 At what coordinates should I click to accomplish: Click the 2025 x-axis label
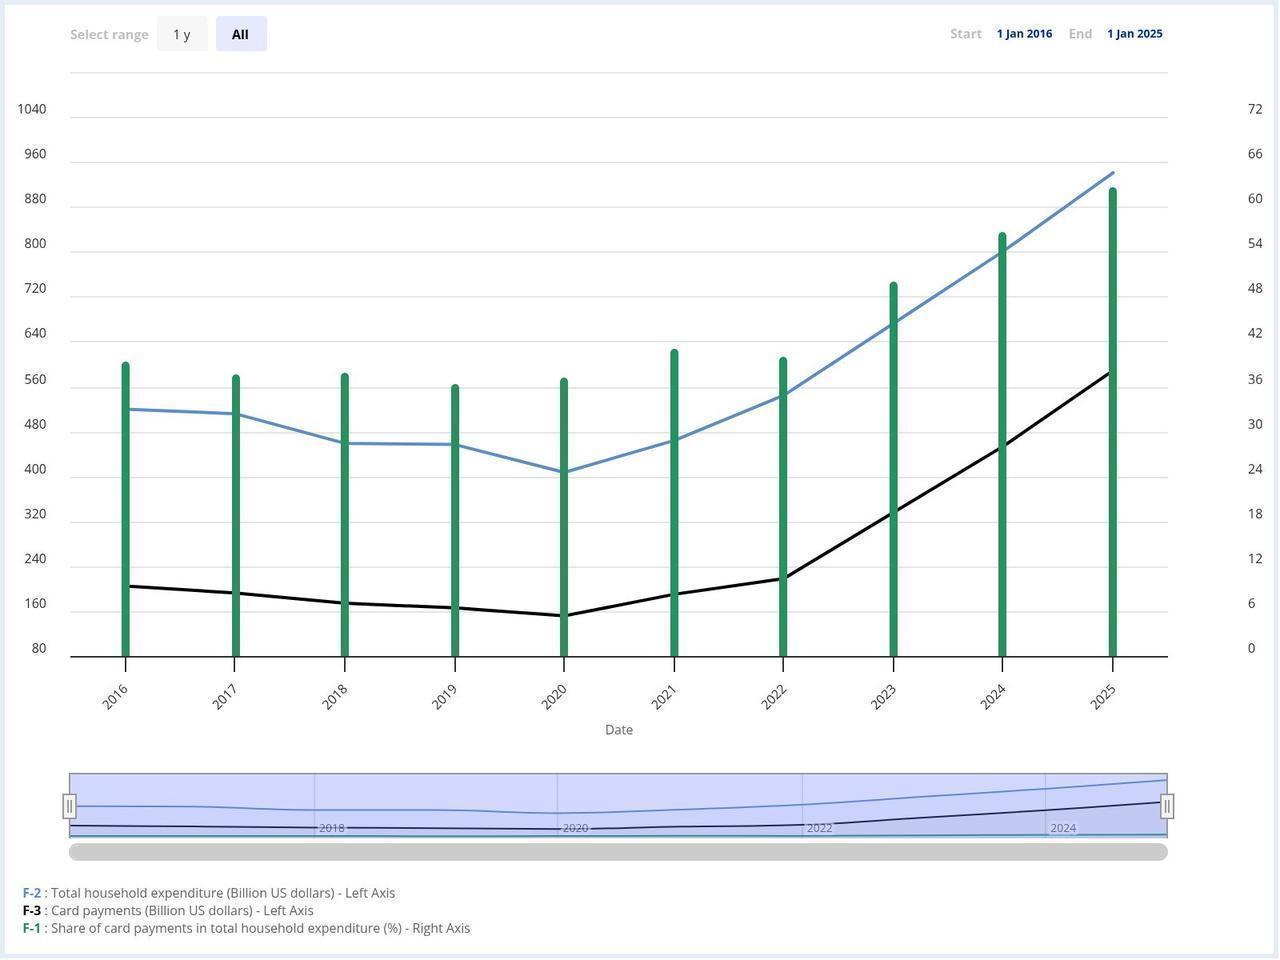(1103, 697)
